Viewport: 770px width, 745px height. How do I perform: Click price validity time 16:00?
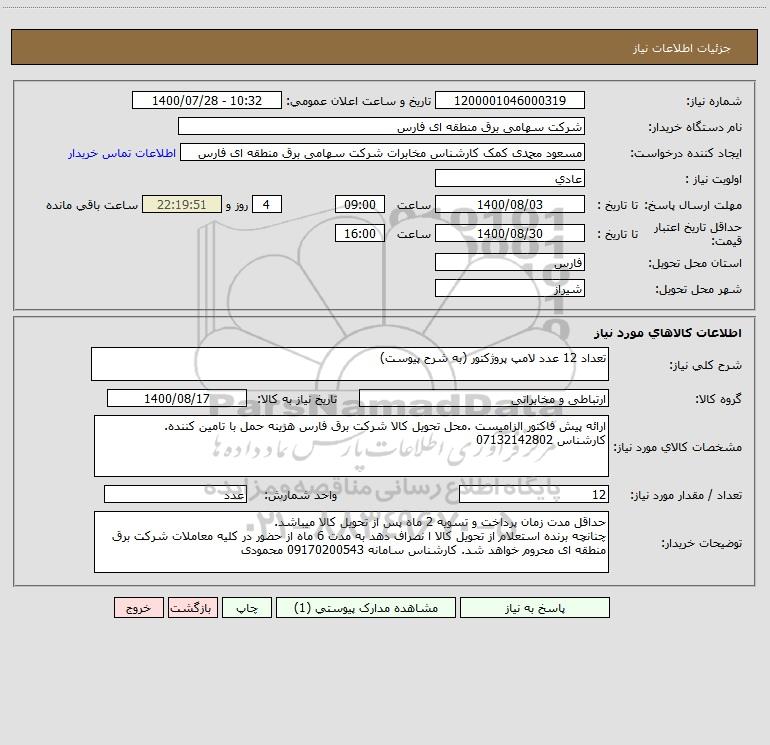click(359, 233)
